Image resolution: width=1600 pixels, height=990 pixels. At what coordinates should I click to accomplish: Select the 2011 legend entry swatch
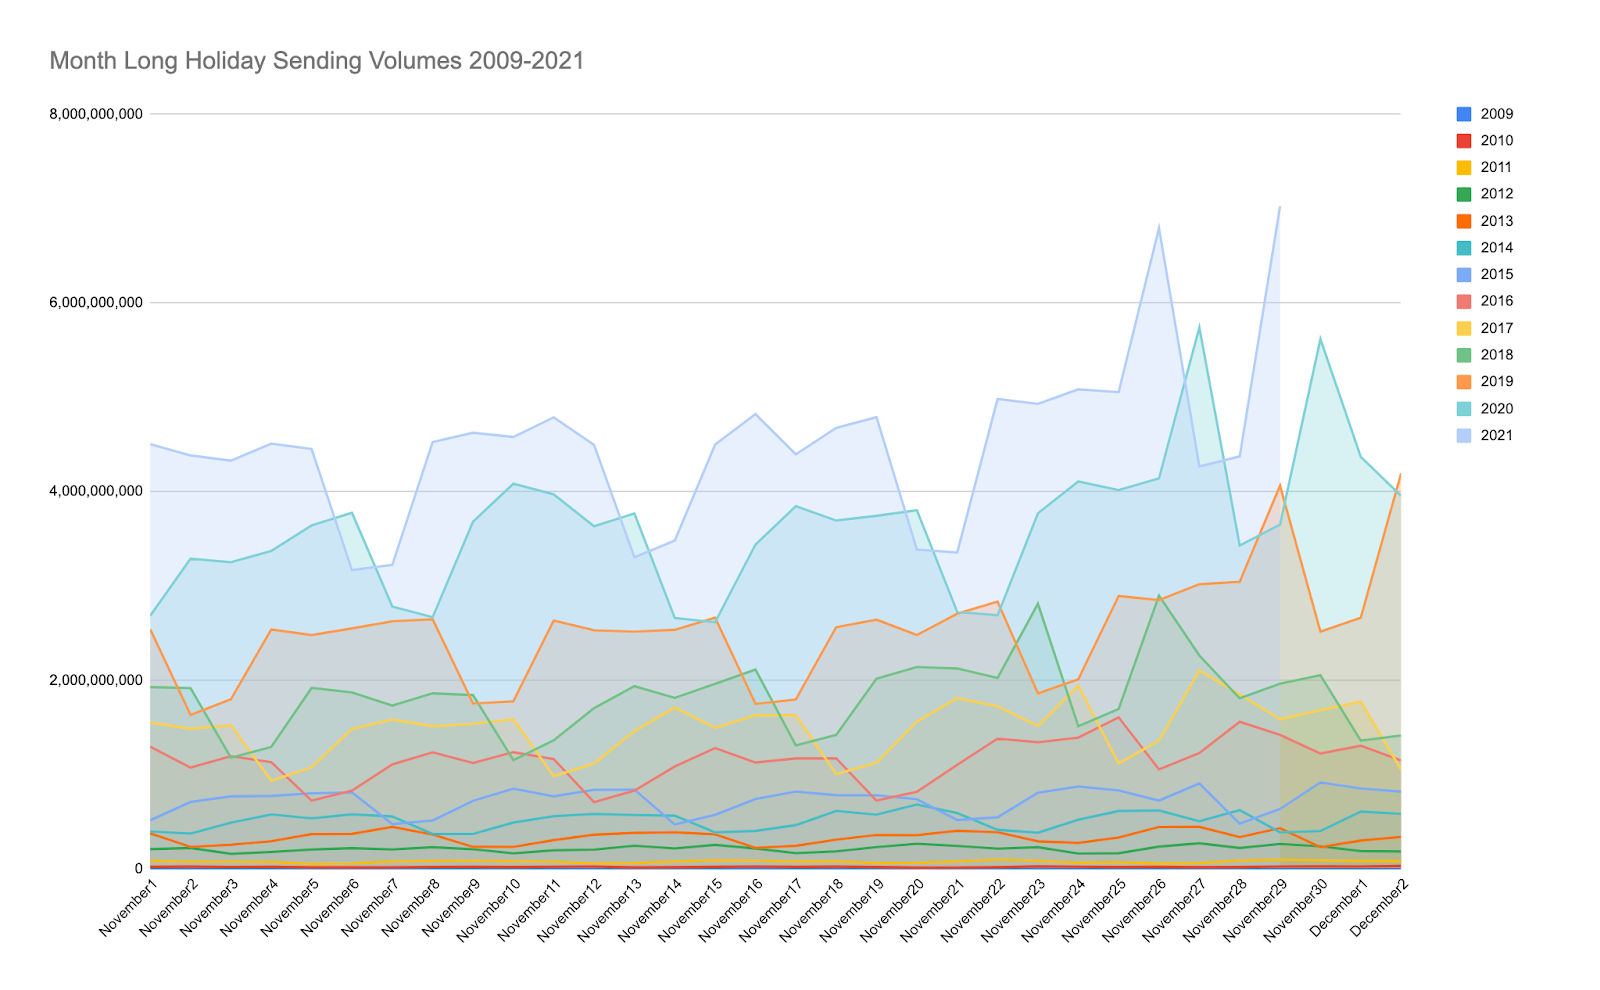click(x=1464, y=168)
